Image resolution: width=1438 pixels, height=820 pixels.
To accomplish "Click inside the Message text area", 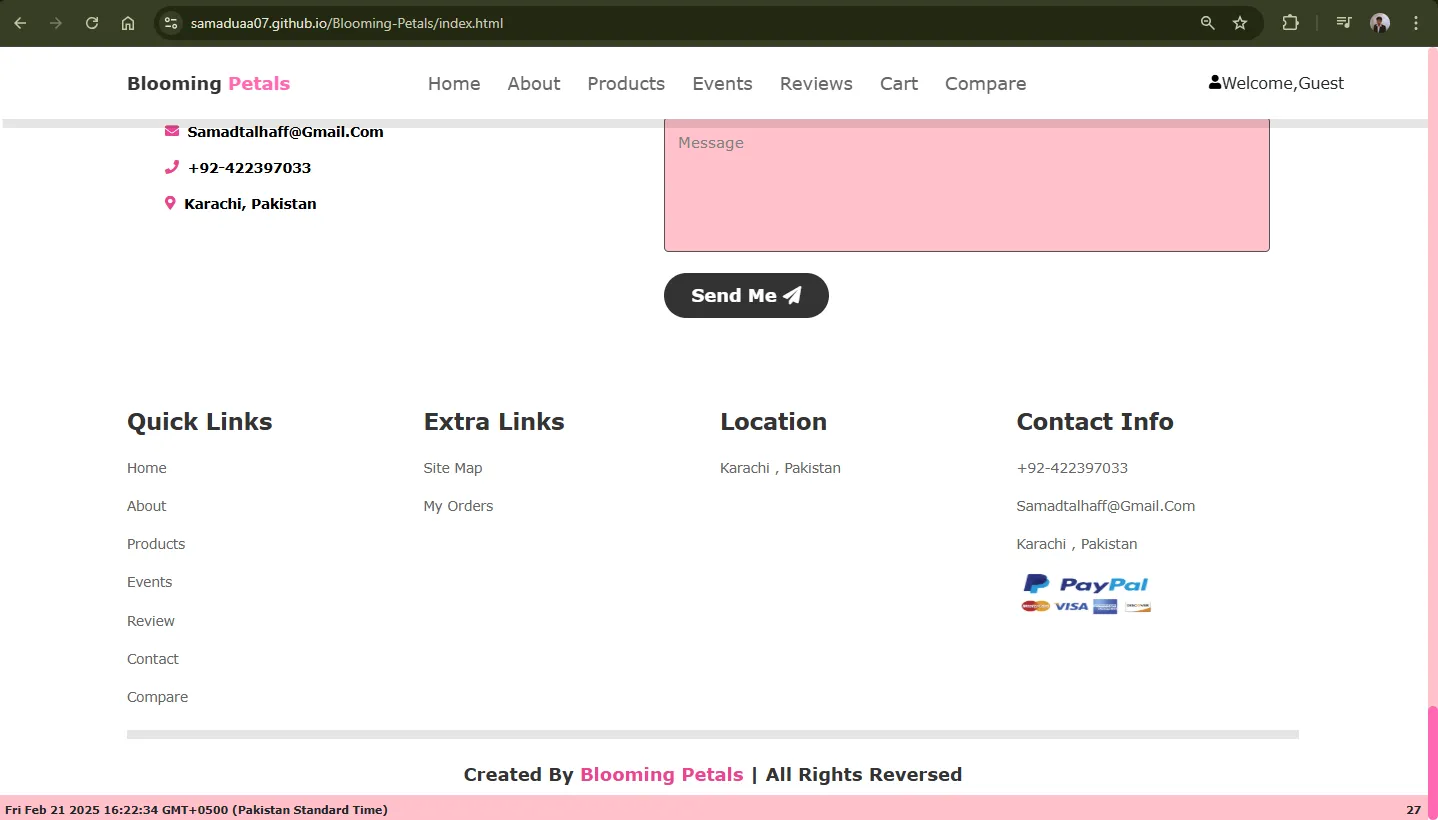I will 967,185.
